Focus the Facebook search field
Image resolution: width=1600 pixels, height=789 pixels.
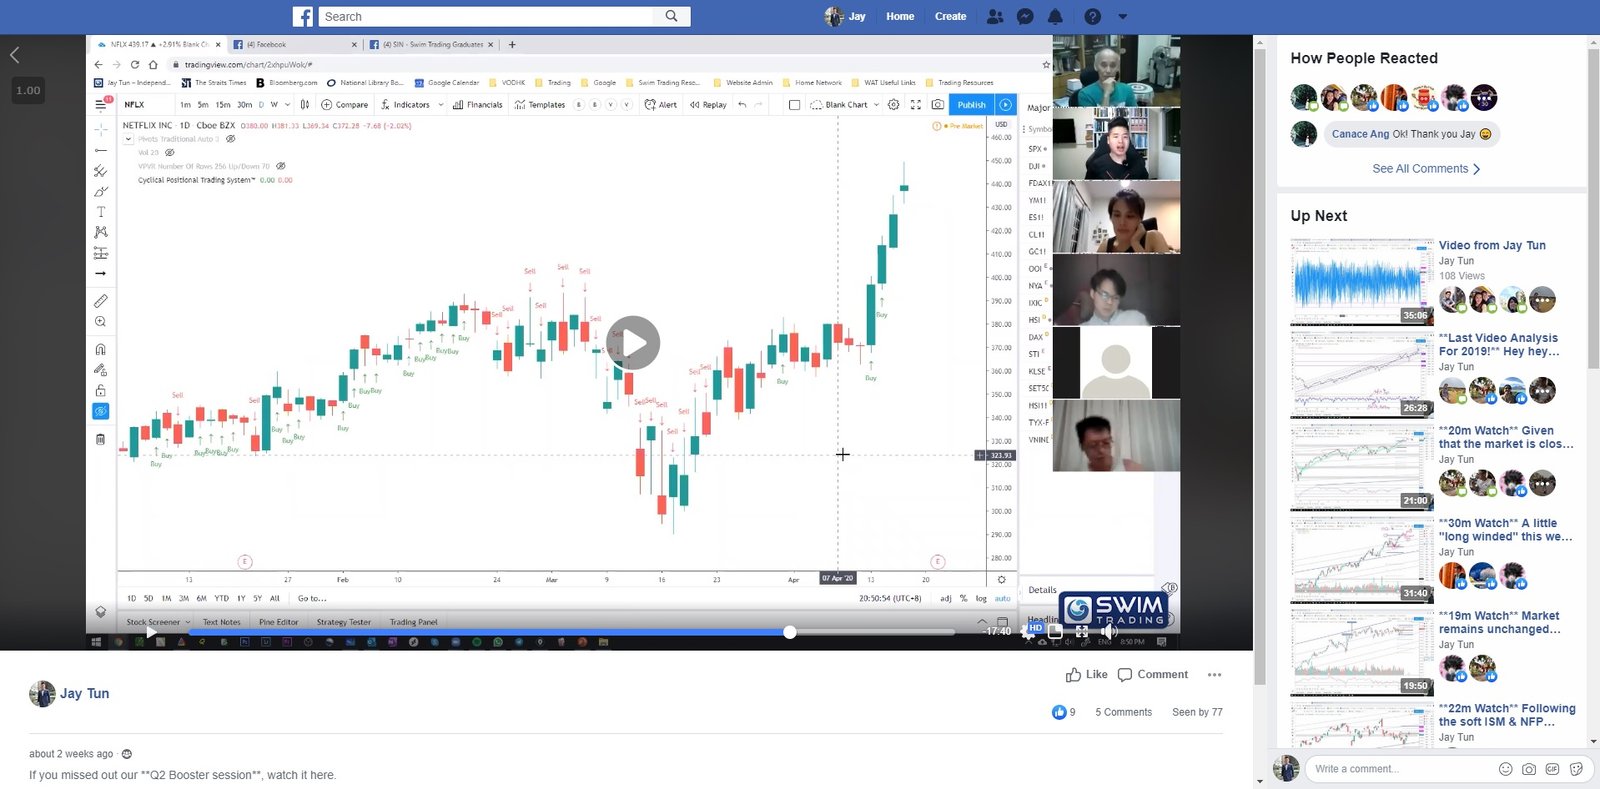click(x=488, y=16)
